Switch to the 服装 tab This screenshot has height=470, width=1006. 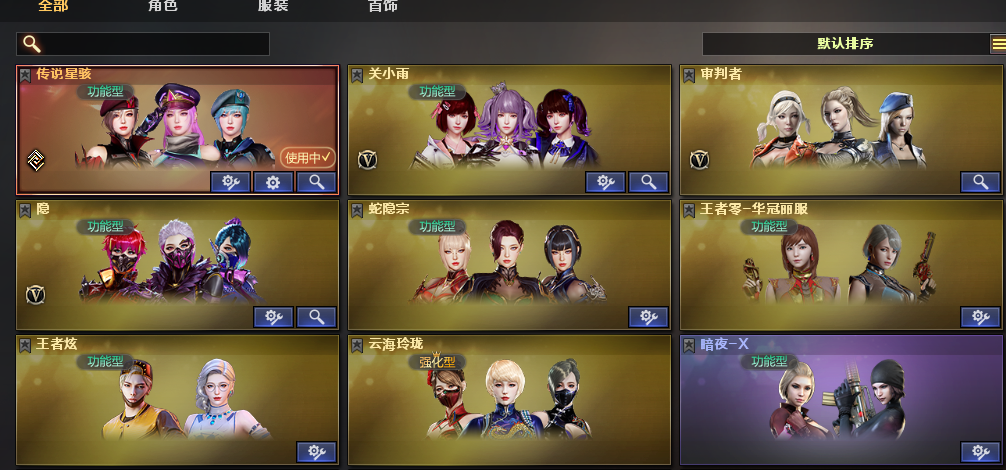(x=273, y=6)
